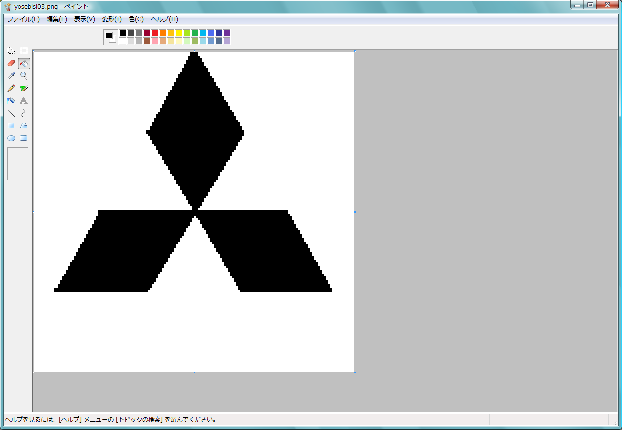Pick the Fill With Color bucket tool
Image resolution: width=622 pixels, height=430 pixels.
point(24,63)
